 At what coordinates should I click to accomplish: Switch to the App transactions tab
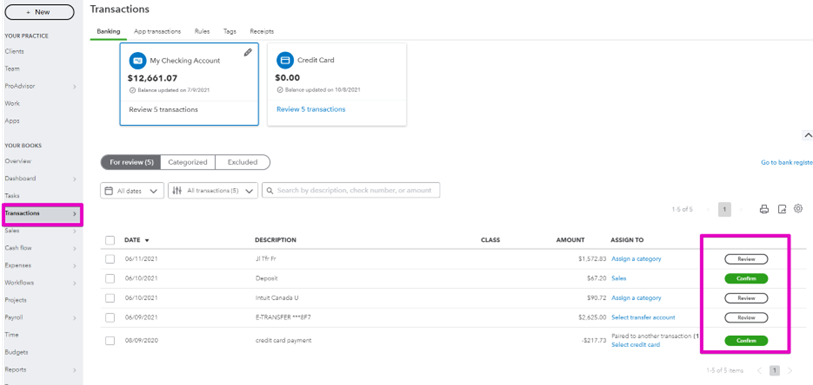click(158, 32)
